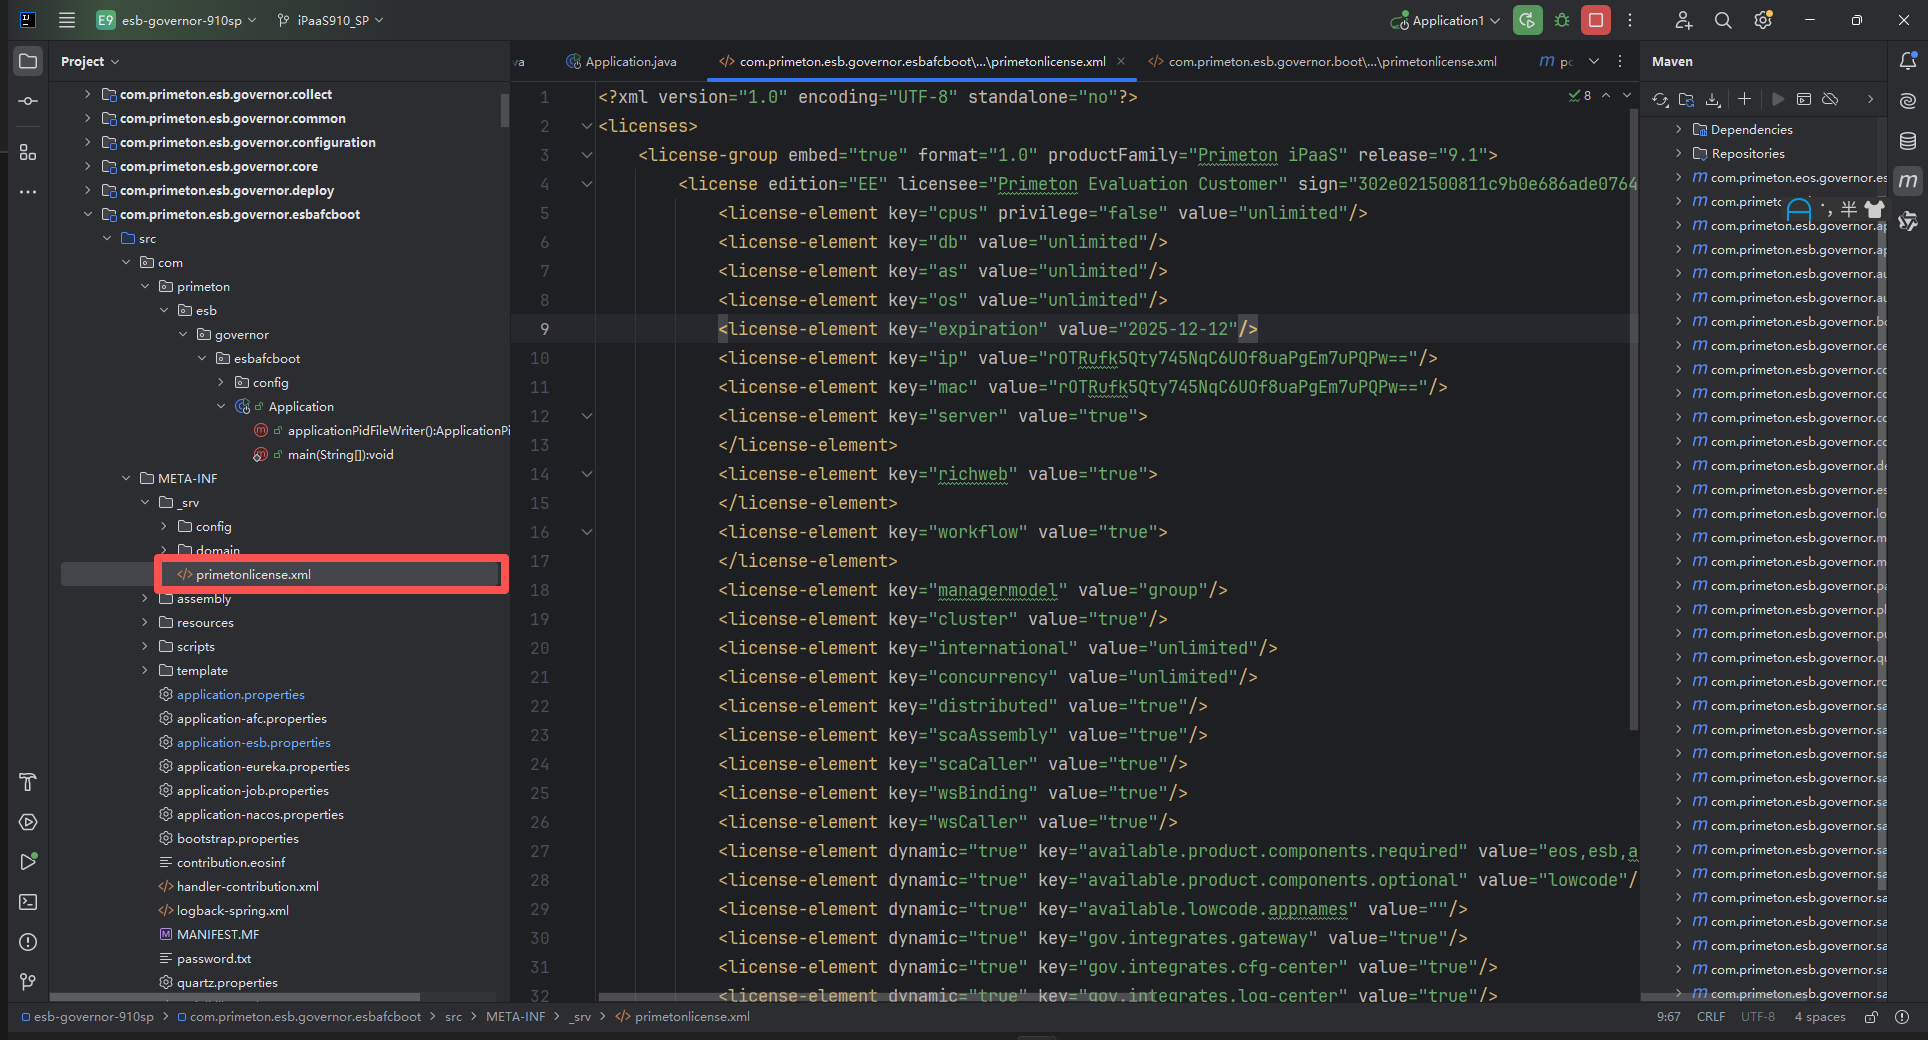Close the esbafcboot primetonlicense.xml tab
Screen dimensions: 1928x1040
(1121, 62)
